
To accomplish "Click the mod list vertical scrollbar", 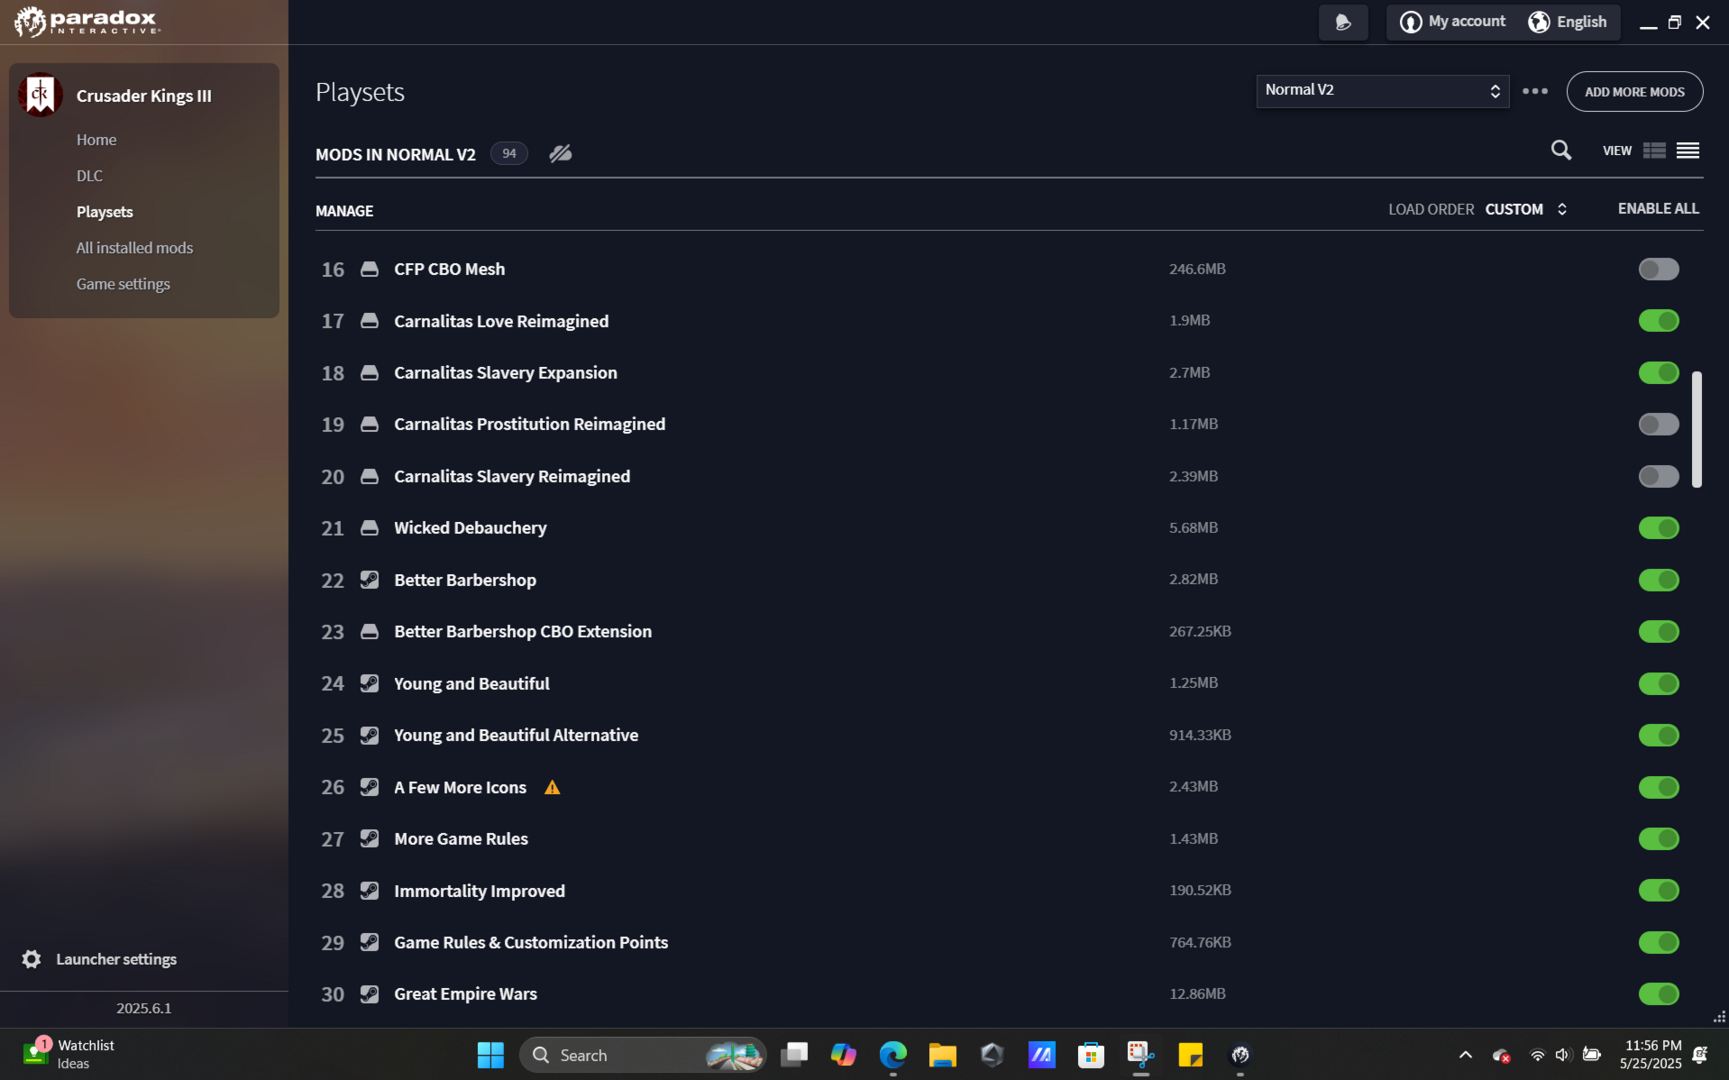I will coord(1696,430).
